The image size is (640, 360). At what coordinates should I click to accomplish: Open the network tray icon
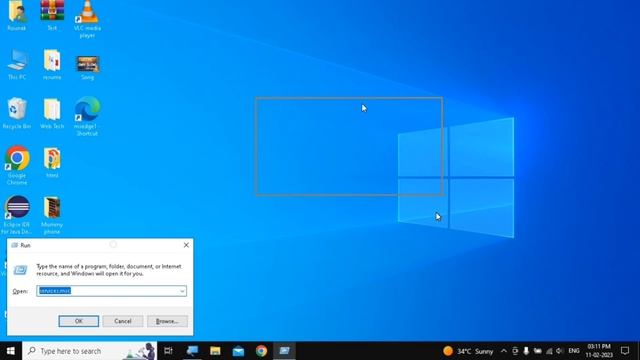click(x=549, y=351)
